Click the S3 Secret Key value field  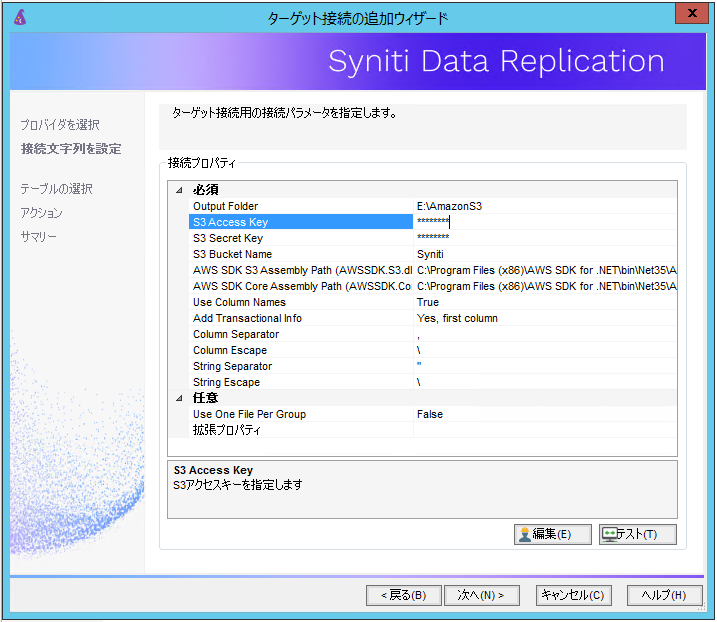click(545, 238)
